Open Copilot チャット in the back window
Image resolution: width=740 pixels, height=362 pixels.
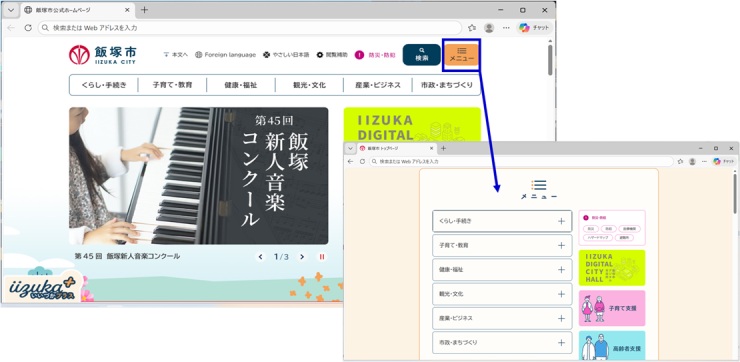point(534,28)
